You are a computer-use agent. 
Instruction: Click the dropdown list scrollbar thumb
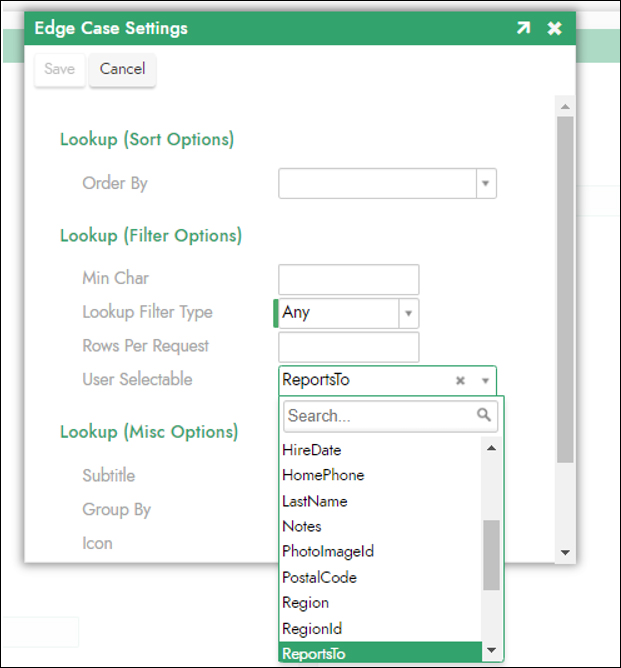point(491,555)
